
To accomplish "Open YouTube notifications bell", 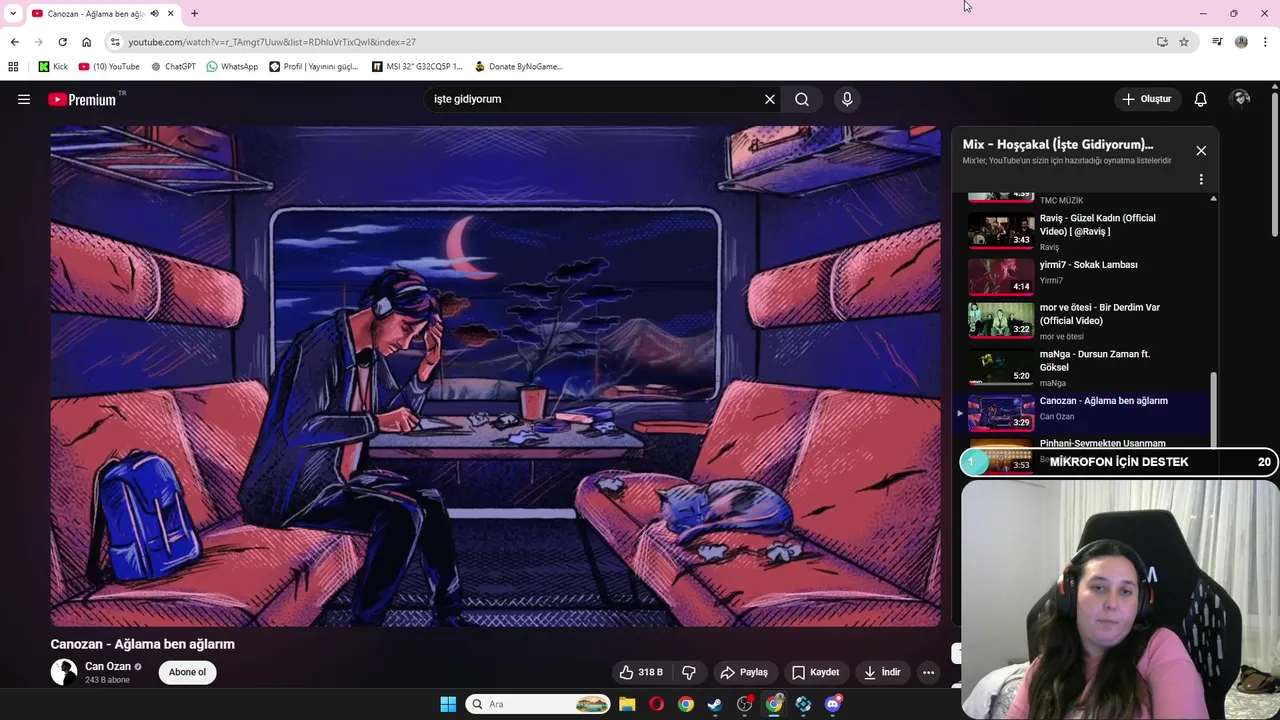I will tap(1201, 99).
